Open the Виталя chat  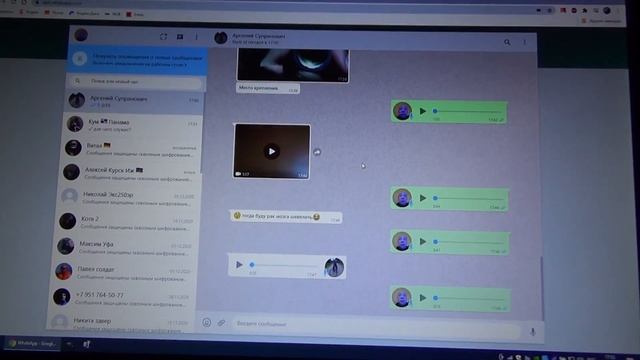[131, 149]
